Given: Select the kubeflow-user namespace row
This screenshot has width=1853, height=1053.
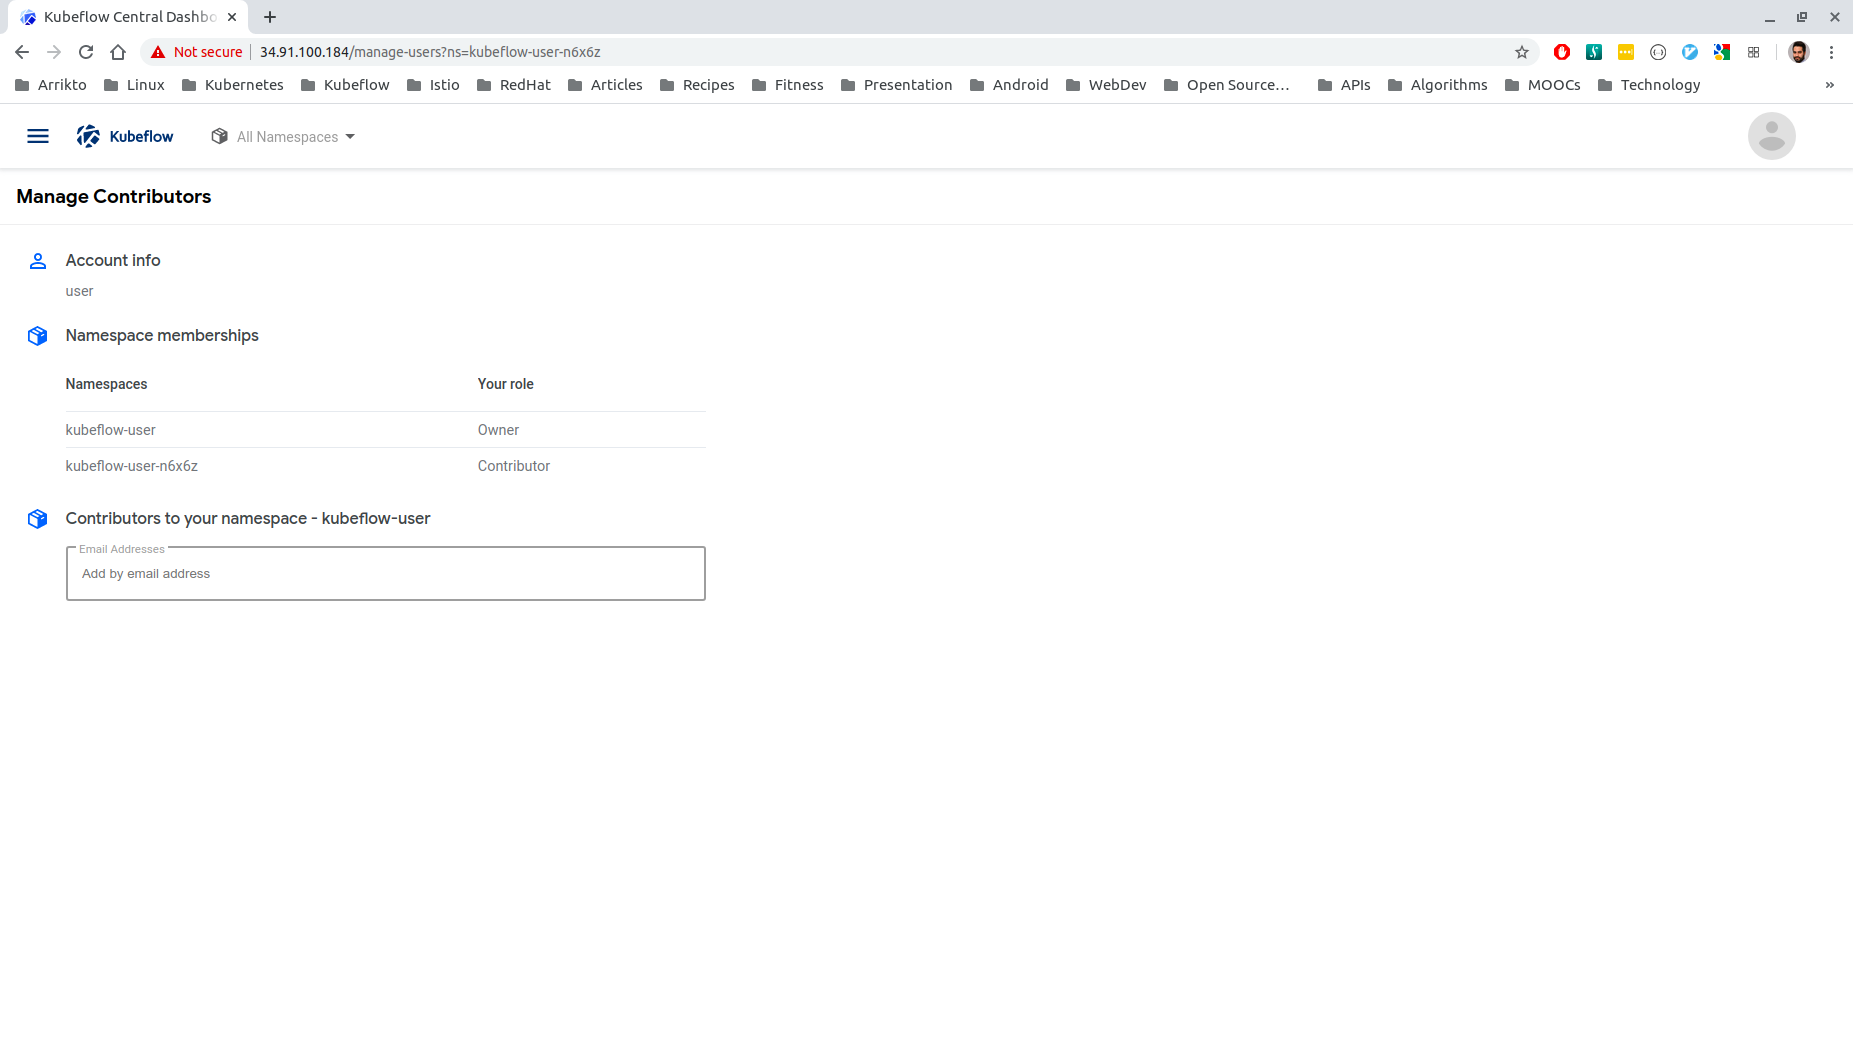Looking at the screenshot, I should pyautogui.click(x=386, y=430).
